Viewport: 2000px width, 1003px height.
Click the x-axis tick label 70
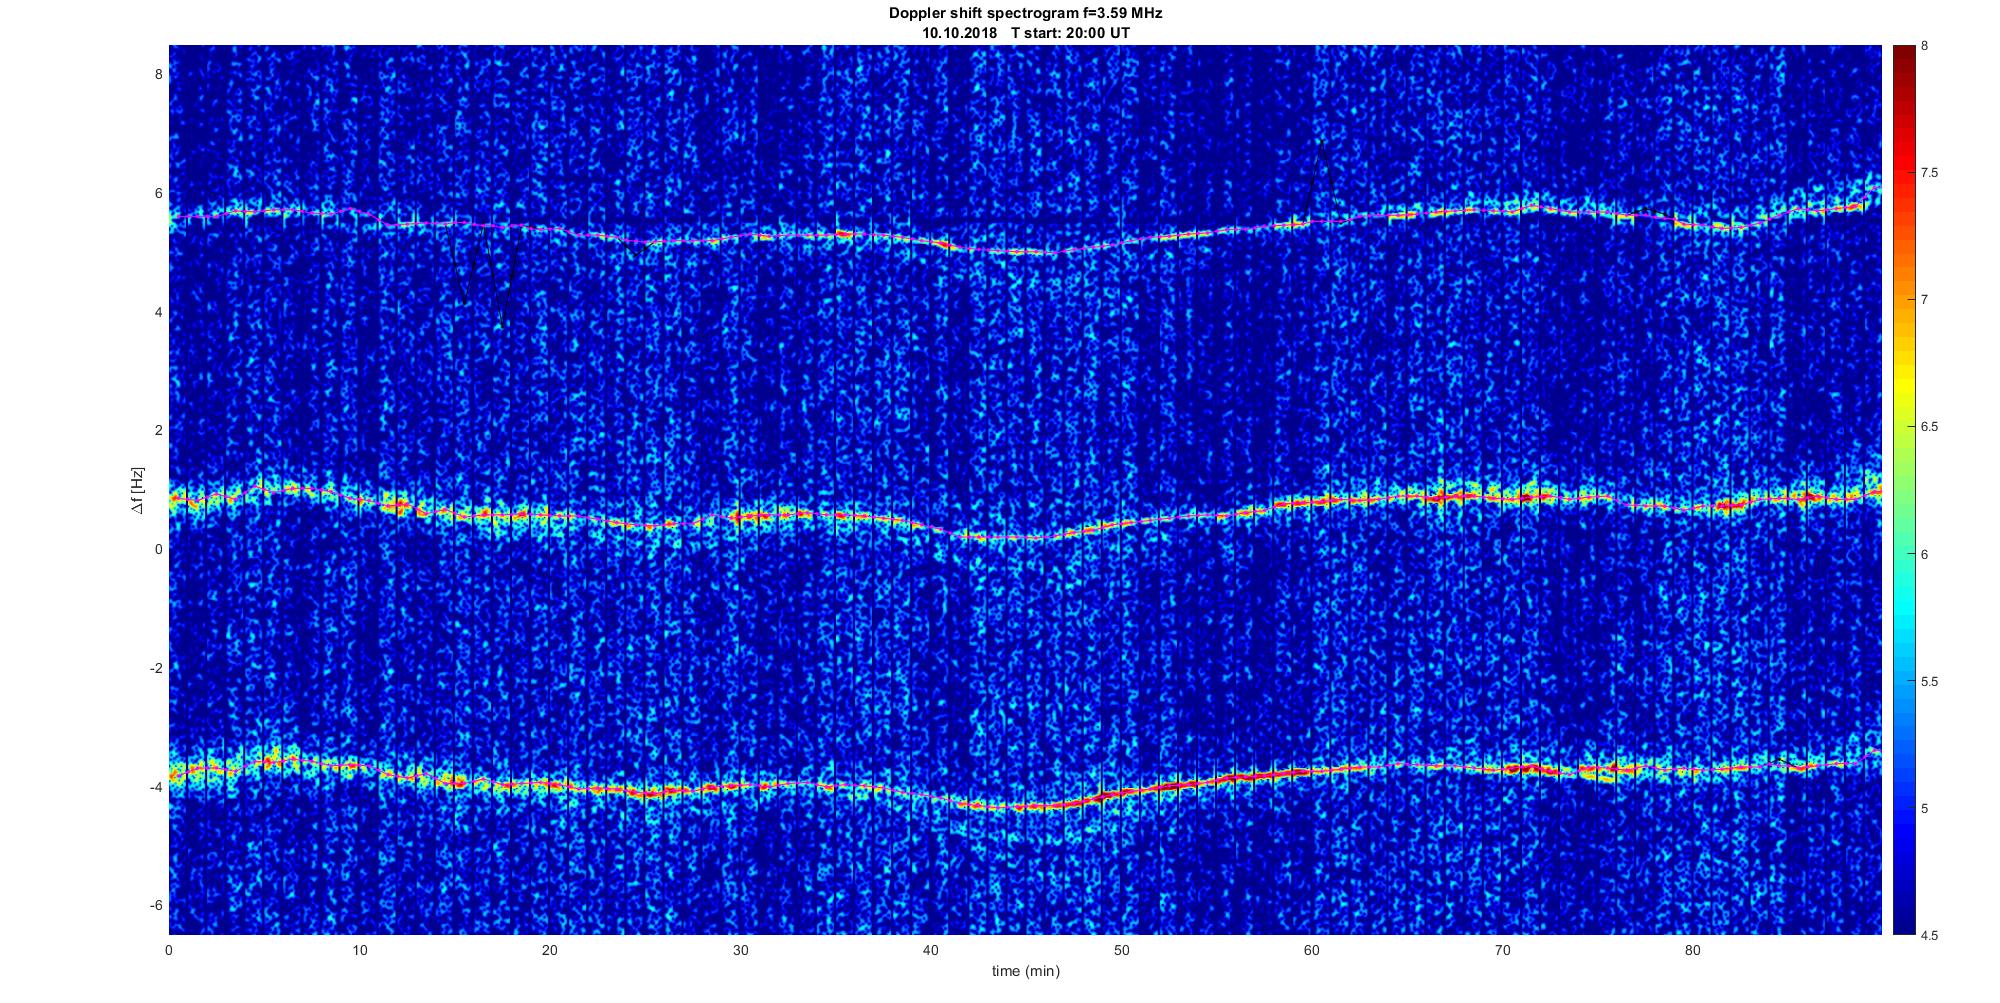1502,950
